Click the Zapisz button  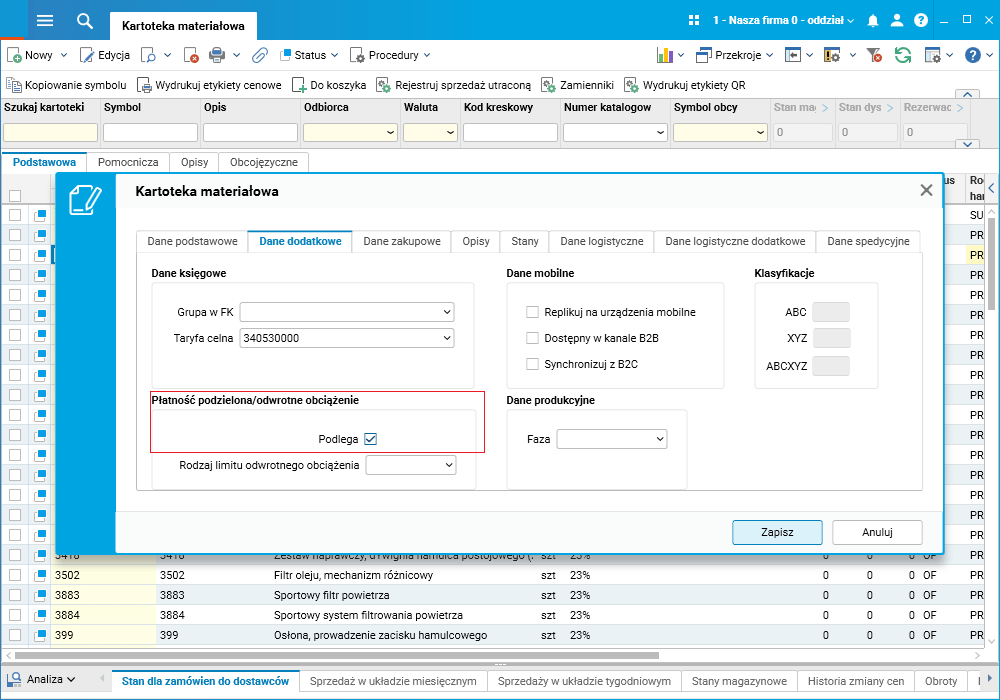(777, 532)
